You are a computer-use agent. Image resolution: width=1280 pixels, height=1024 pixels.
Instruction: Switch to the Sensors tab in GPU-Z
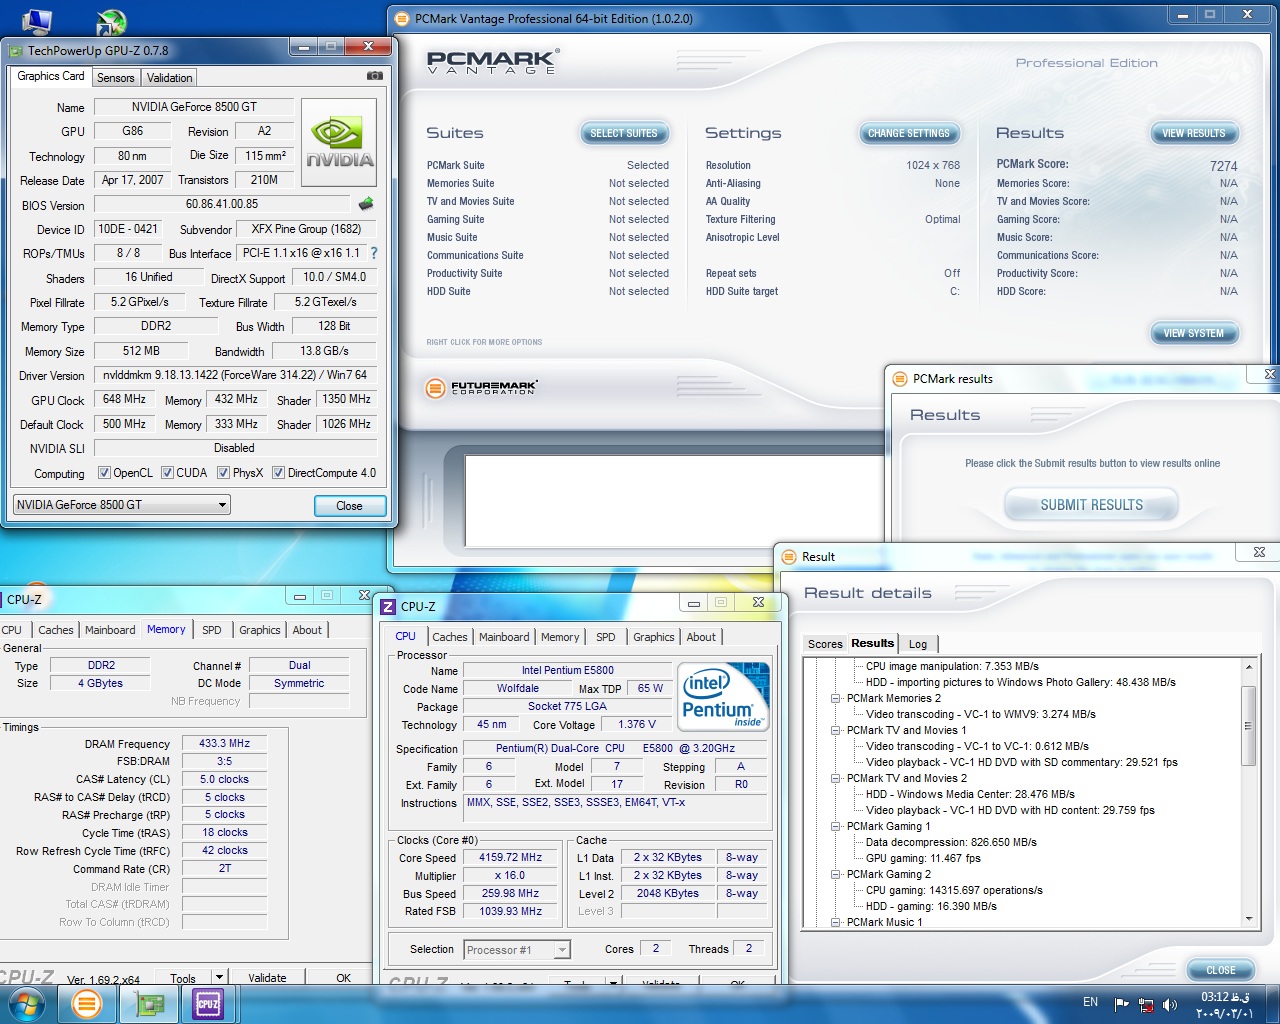pos(115,78)
